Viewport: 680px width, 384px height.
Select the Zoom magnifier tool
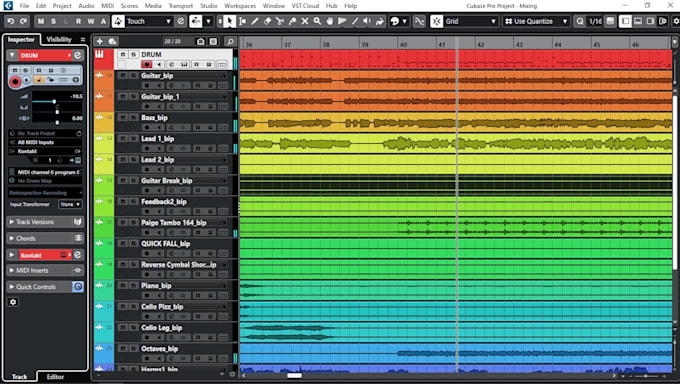pyautogui.click(x=317, y=21)
